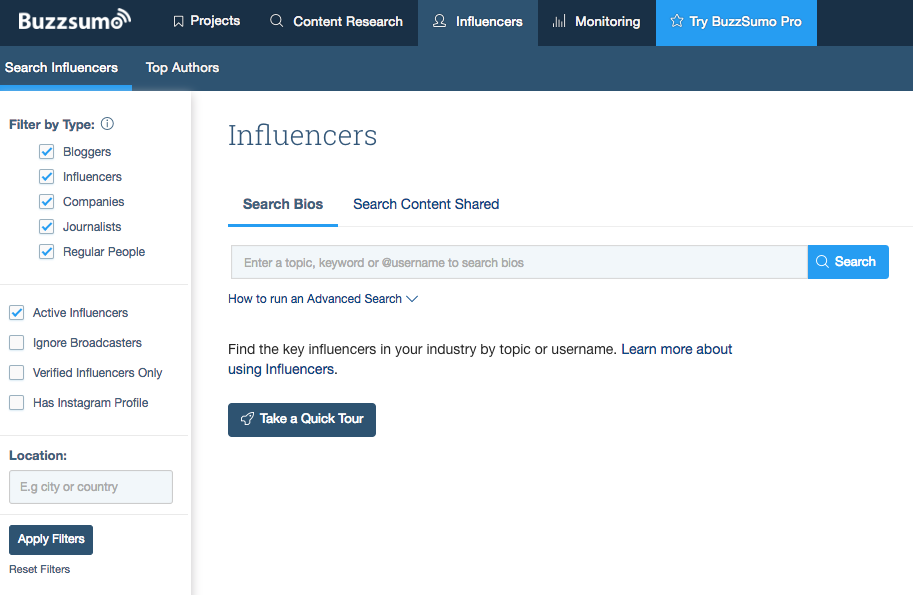Click the star icon on Try BuzzSumo Pro
Image resolution: width=913 pixels, height=595 pixels.
click(x=677, y=21)
